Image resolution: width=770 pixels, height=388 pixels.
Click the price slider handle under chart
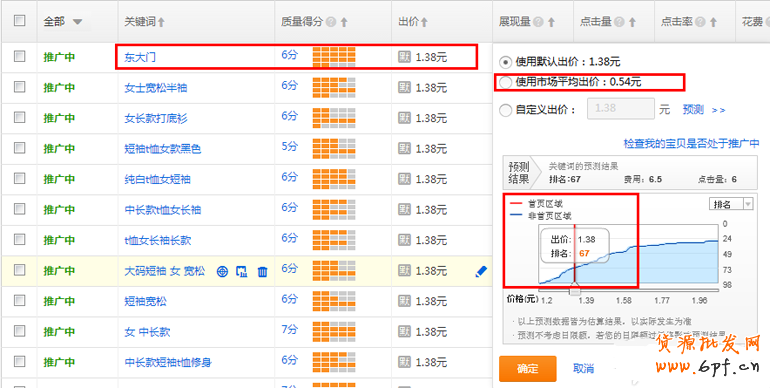coord(575,291)
